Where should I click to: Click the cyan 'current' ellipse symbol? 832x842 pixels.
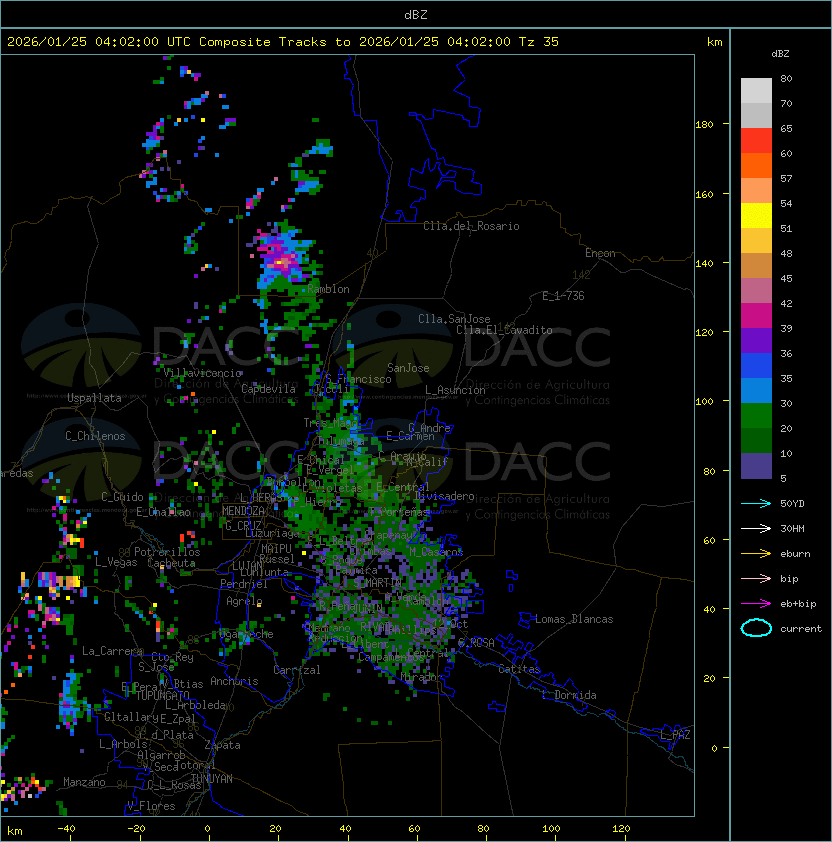tap(756, 628)
